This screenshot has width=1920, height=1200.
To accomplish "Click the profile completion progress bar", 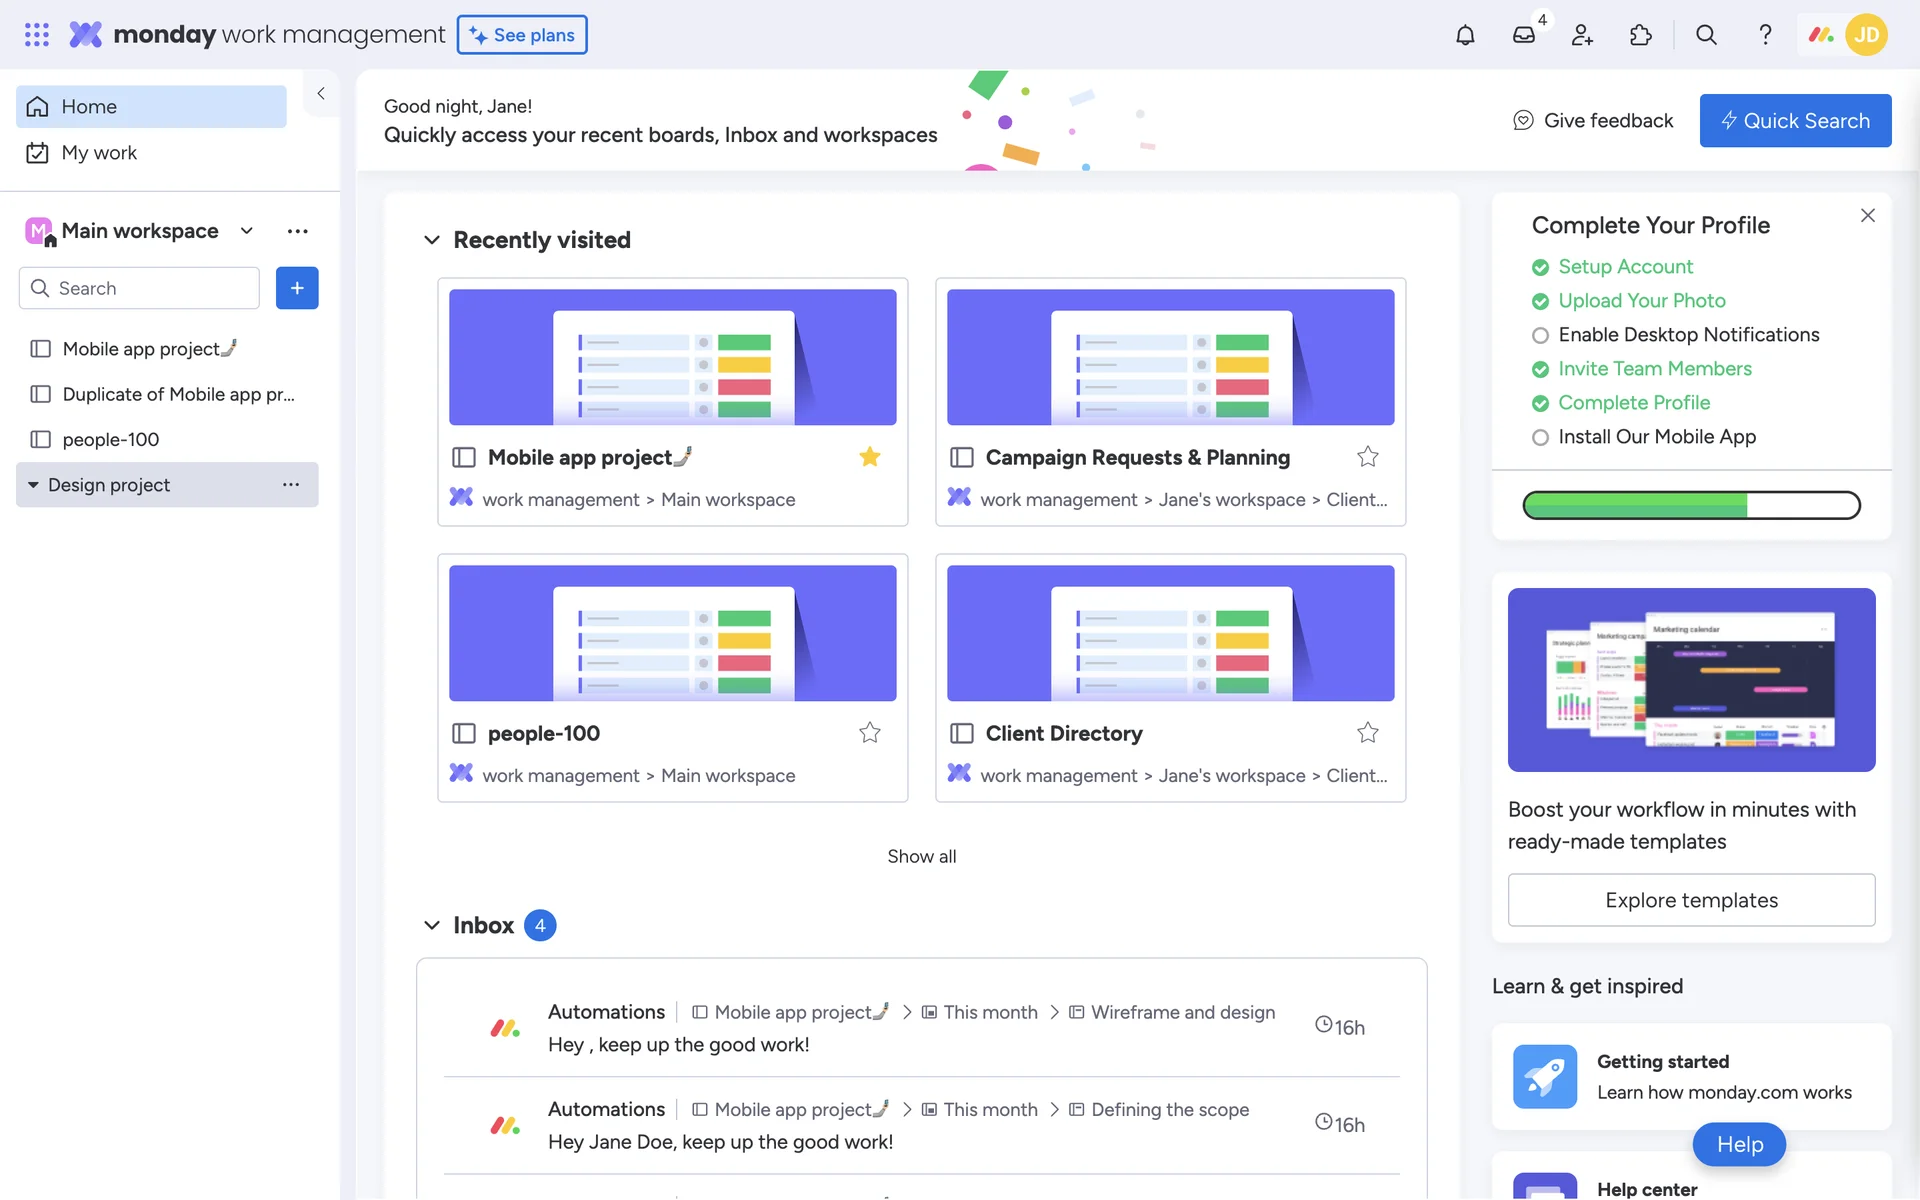I will pos(1691,505).
